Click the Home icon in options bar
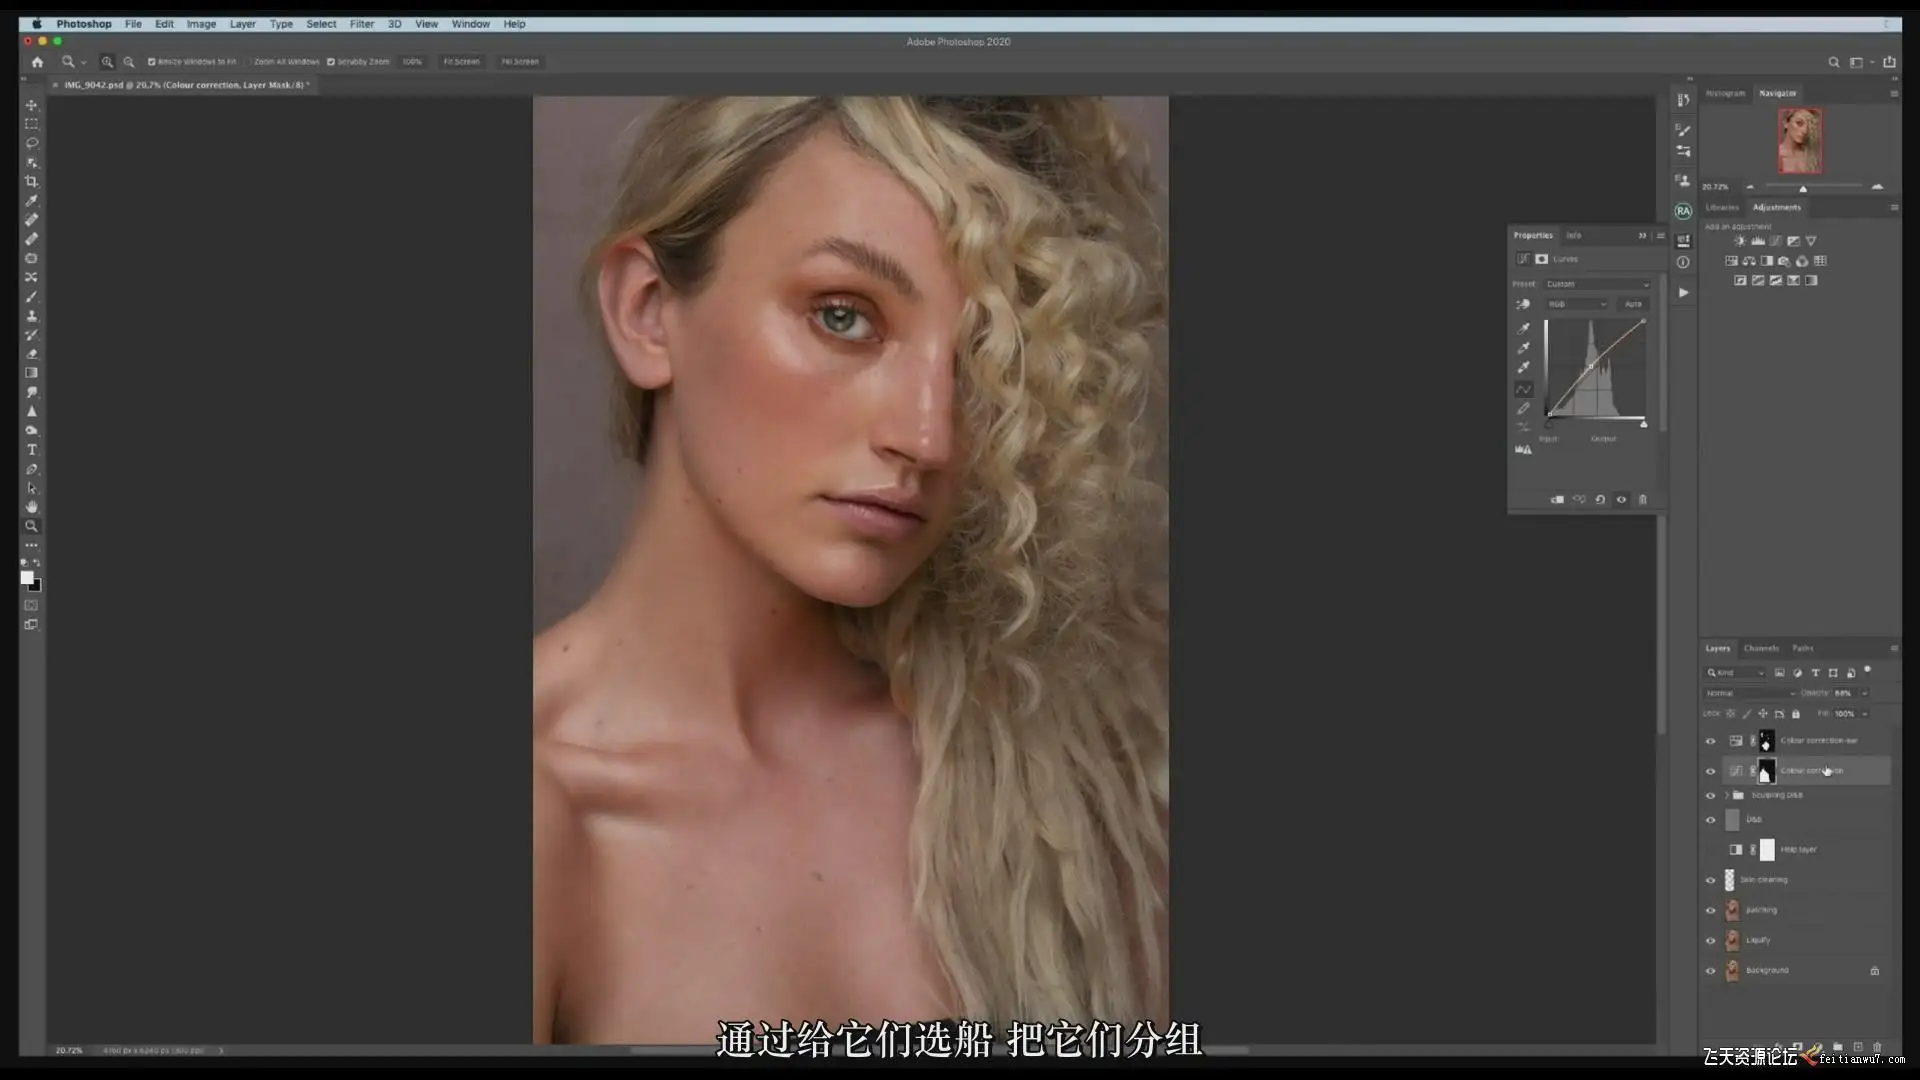Screen dimensions: 1920x1080 [37, 62]
